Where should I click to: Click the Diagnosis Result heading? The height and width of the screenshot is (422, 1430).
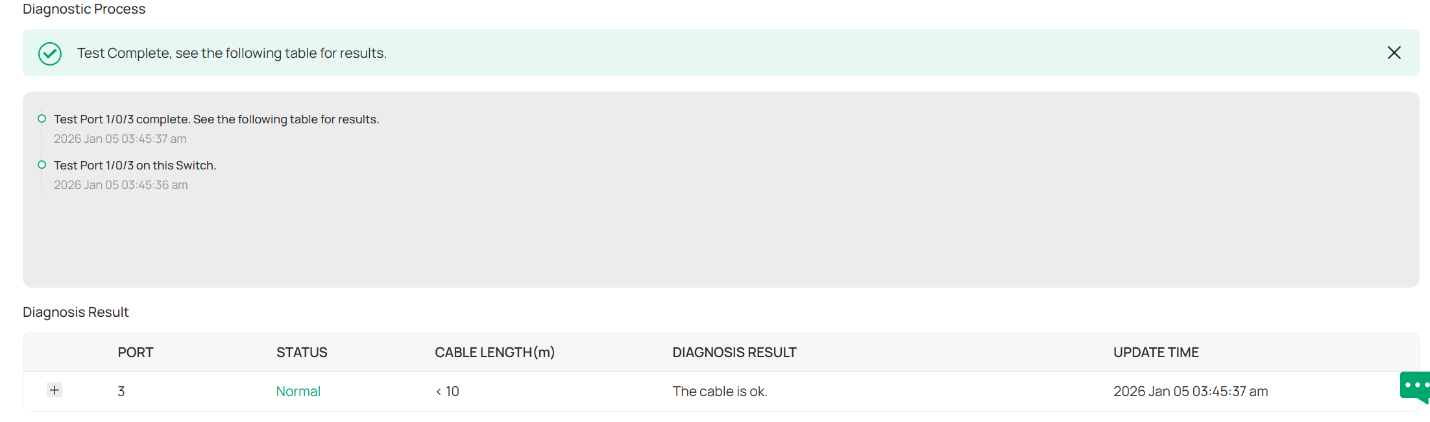[x=76, y=312]
